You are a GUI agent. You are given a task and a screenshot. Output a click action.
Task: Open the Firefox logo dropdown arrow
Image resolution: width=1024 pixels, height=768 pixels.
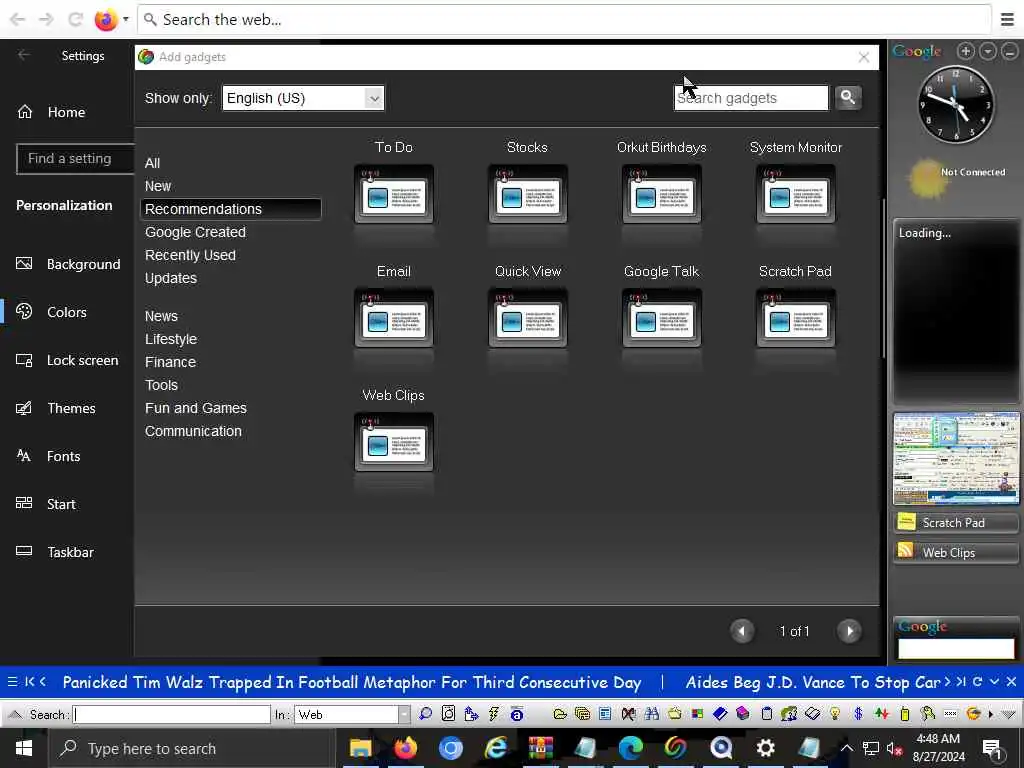[x=125, y=20]
